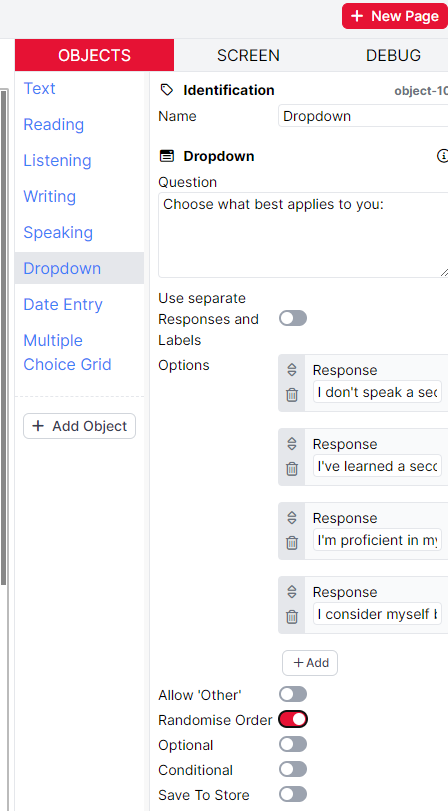Click reorder arrows on first response option
The height and width of the screenshot is (811, 448).
pos(292,370)
